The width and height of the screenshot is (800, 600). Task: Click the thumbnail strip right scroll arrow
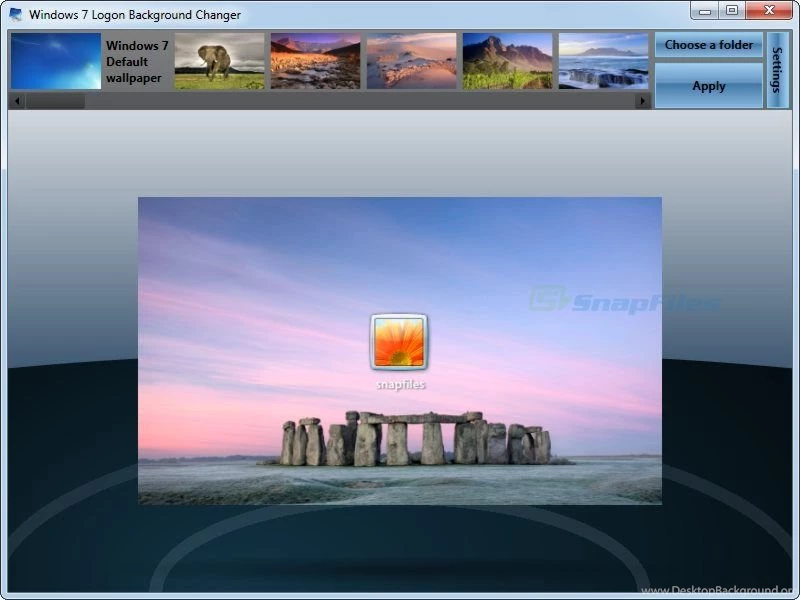point(642,101)
